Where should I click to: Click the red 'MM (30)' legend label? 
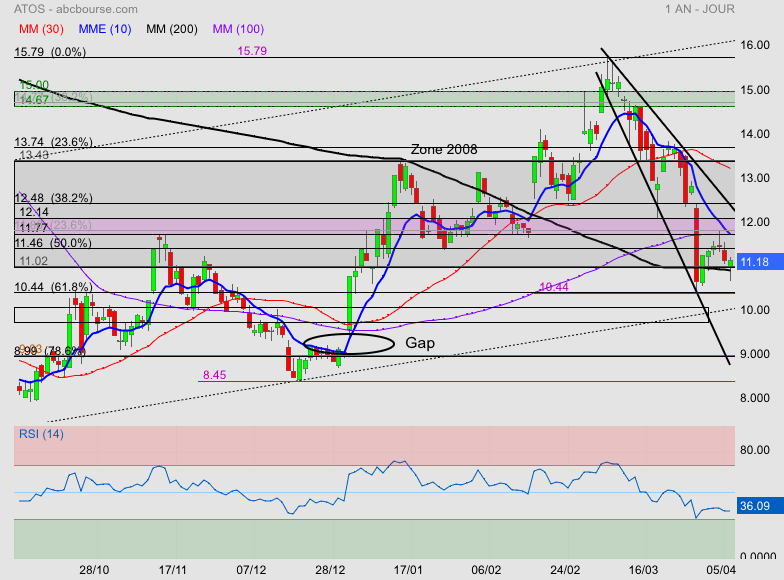tap(41, 29)
